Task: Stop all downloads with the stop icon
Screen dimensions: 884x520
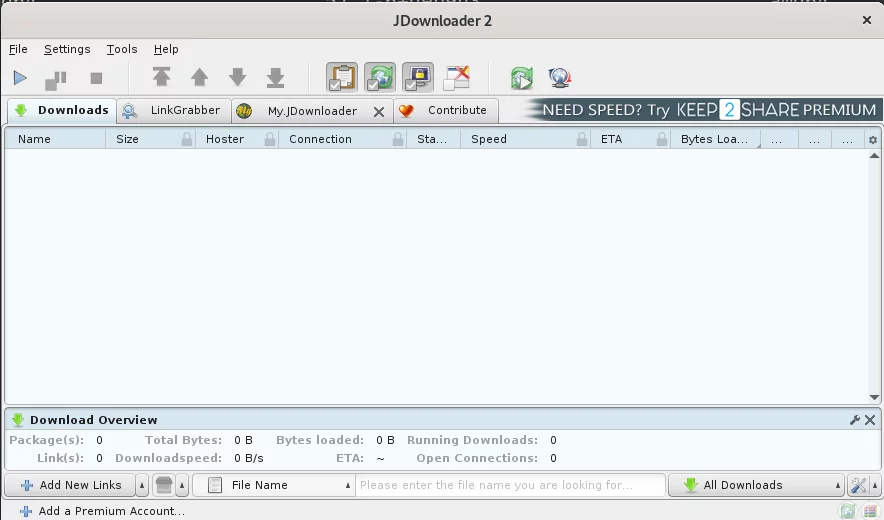Action: pyautogui.click(x=96, y=78)
